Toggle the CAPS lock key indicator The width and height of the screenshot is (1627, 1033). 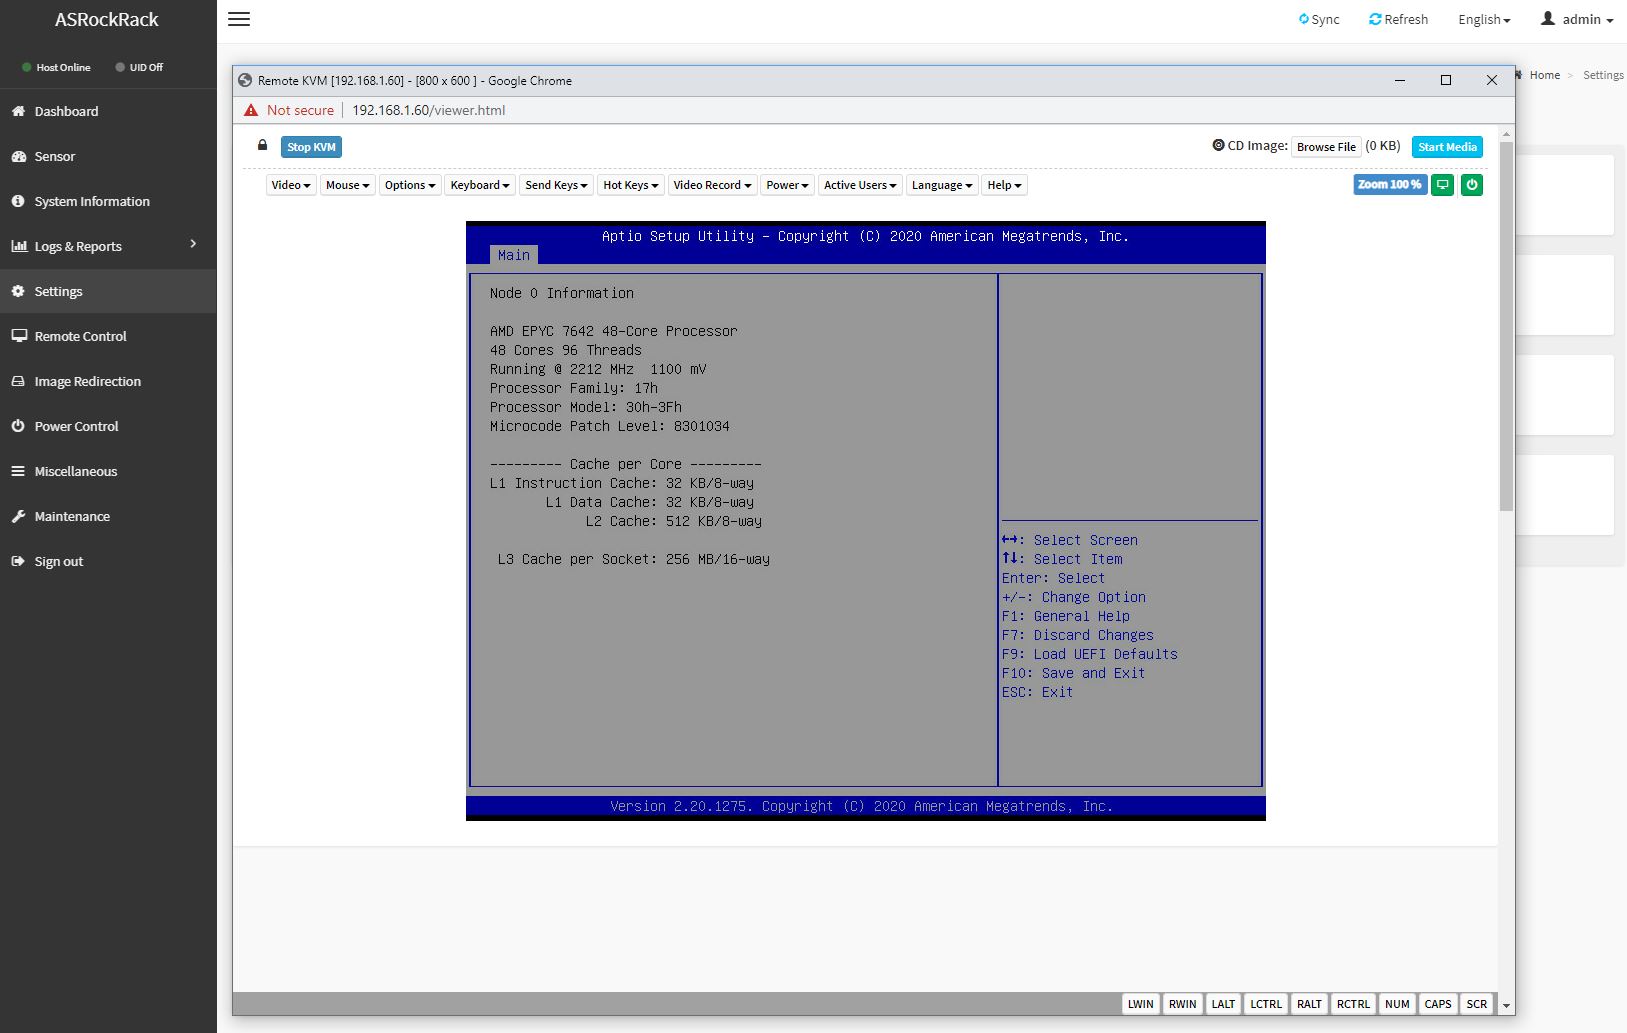point(1437,1004)
